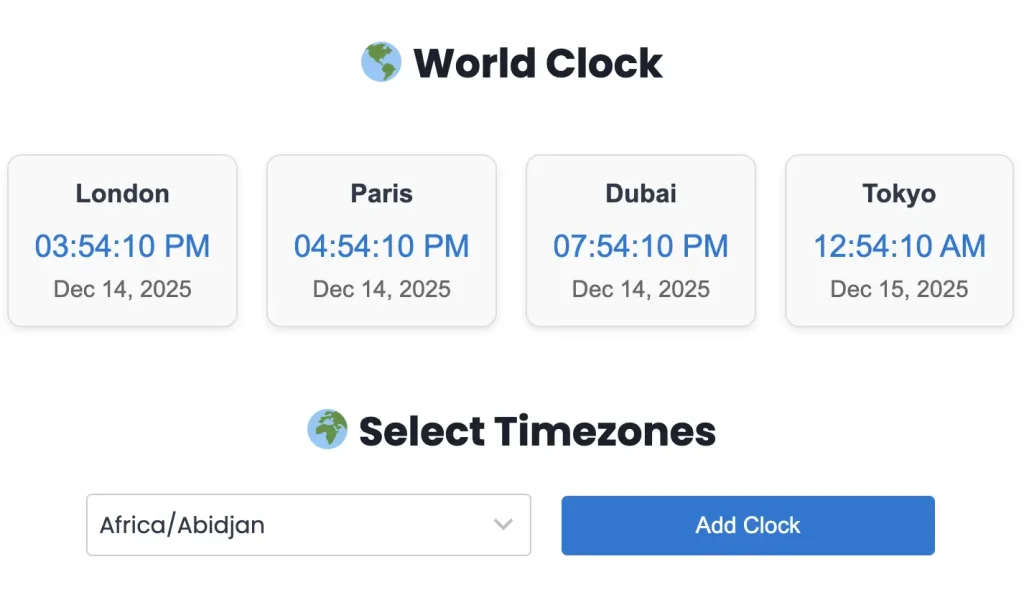Click the Dec 14 date under London
This screenshot has height=597, width=1024.
[122, 289]
